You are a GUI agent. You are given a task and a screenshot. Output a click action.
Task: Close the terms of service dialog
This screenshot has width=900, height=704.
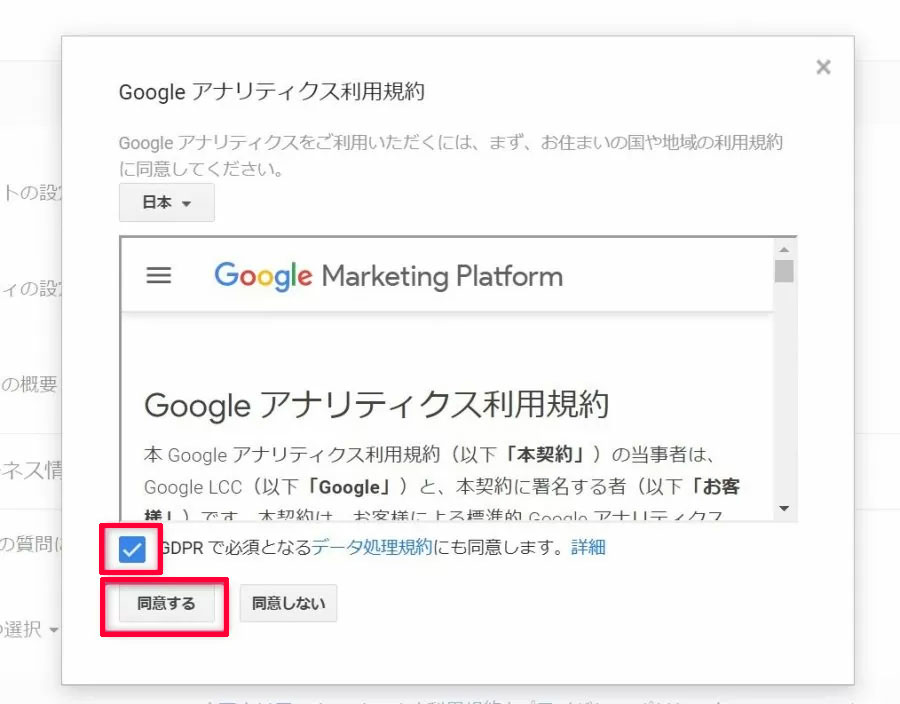pos(823,67)
